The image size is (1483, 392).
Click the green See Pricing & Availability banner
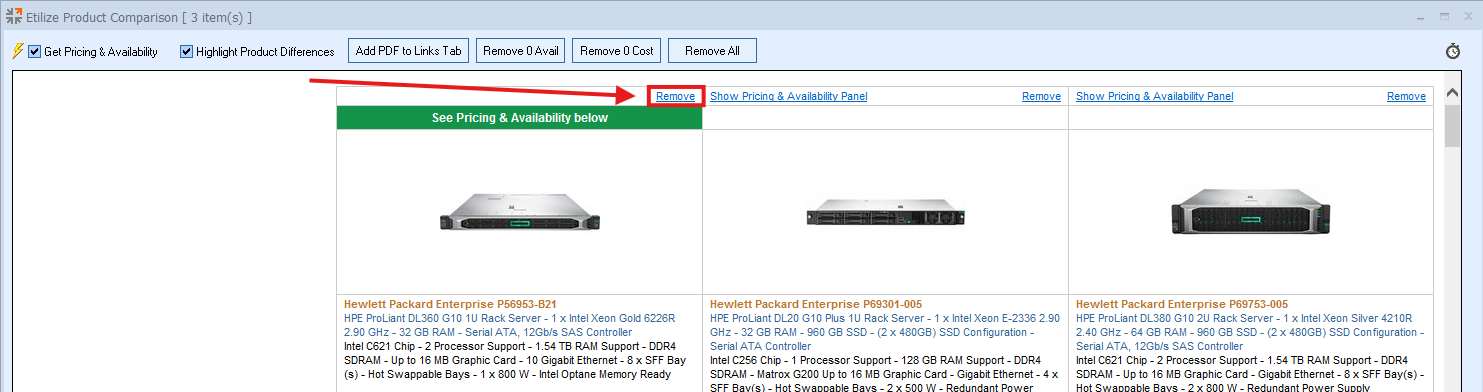pos(520,118)
